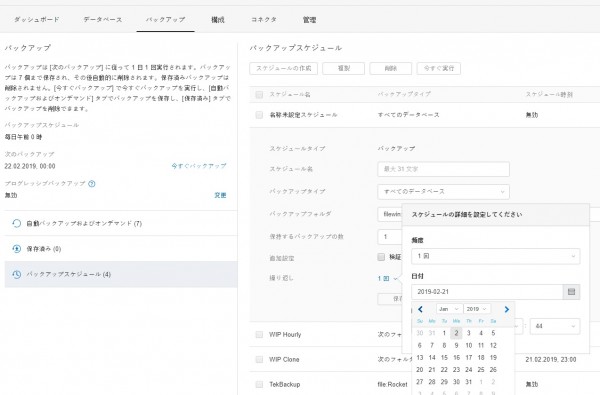Open the バックアップタイプ dropdown
Viewport: 600px width, 395px height.
click(x=443, y=192)
